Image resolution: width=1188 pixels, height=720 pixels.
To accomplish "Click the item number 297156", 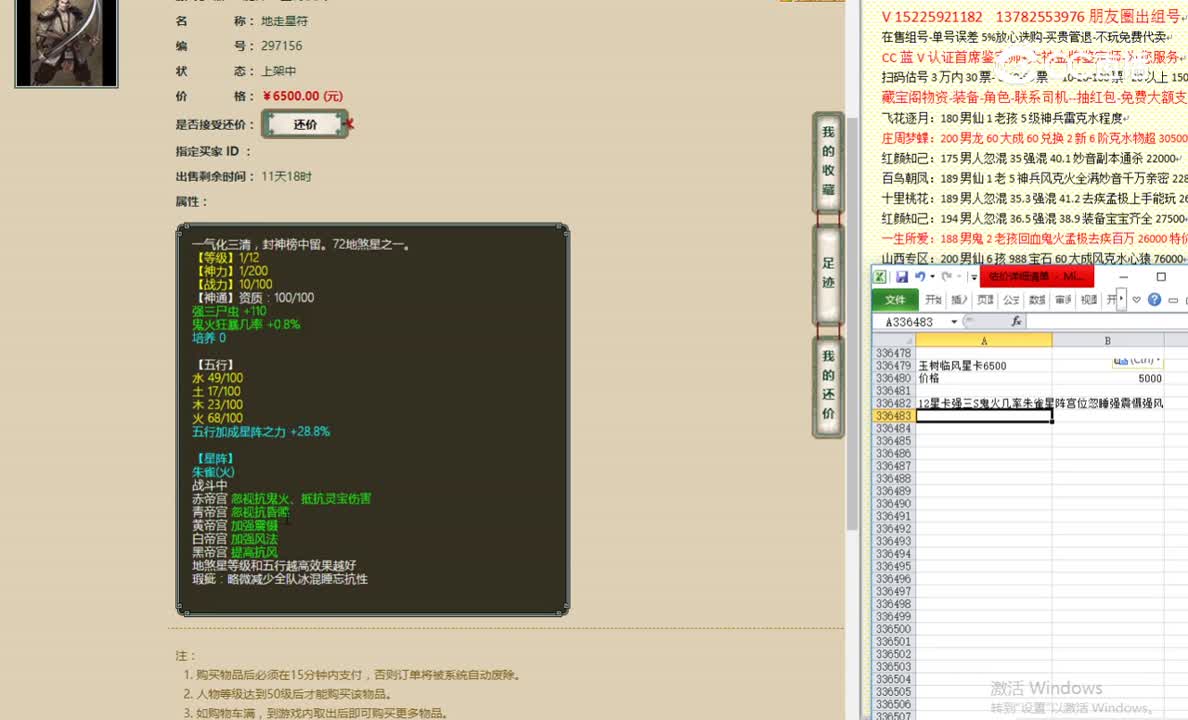I will 282,45.
